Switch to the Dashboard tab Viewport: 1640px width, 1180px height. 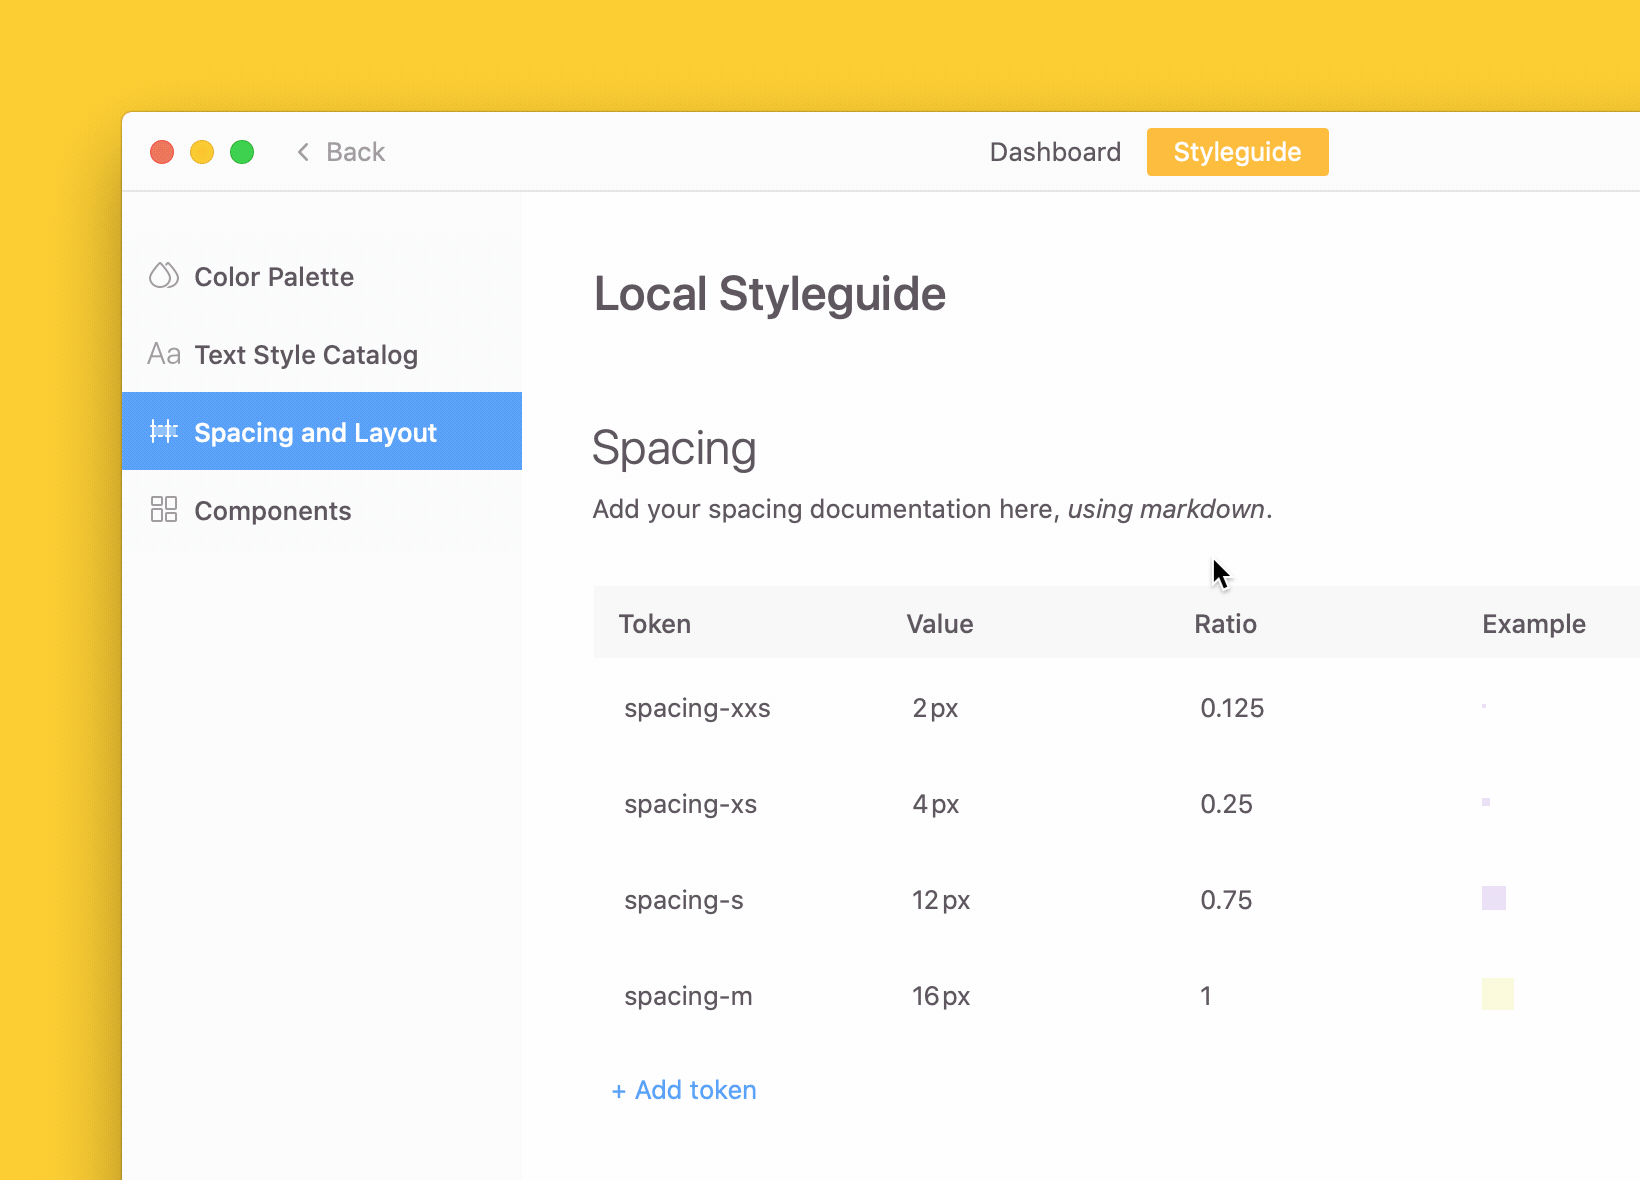1055,152
